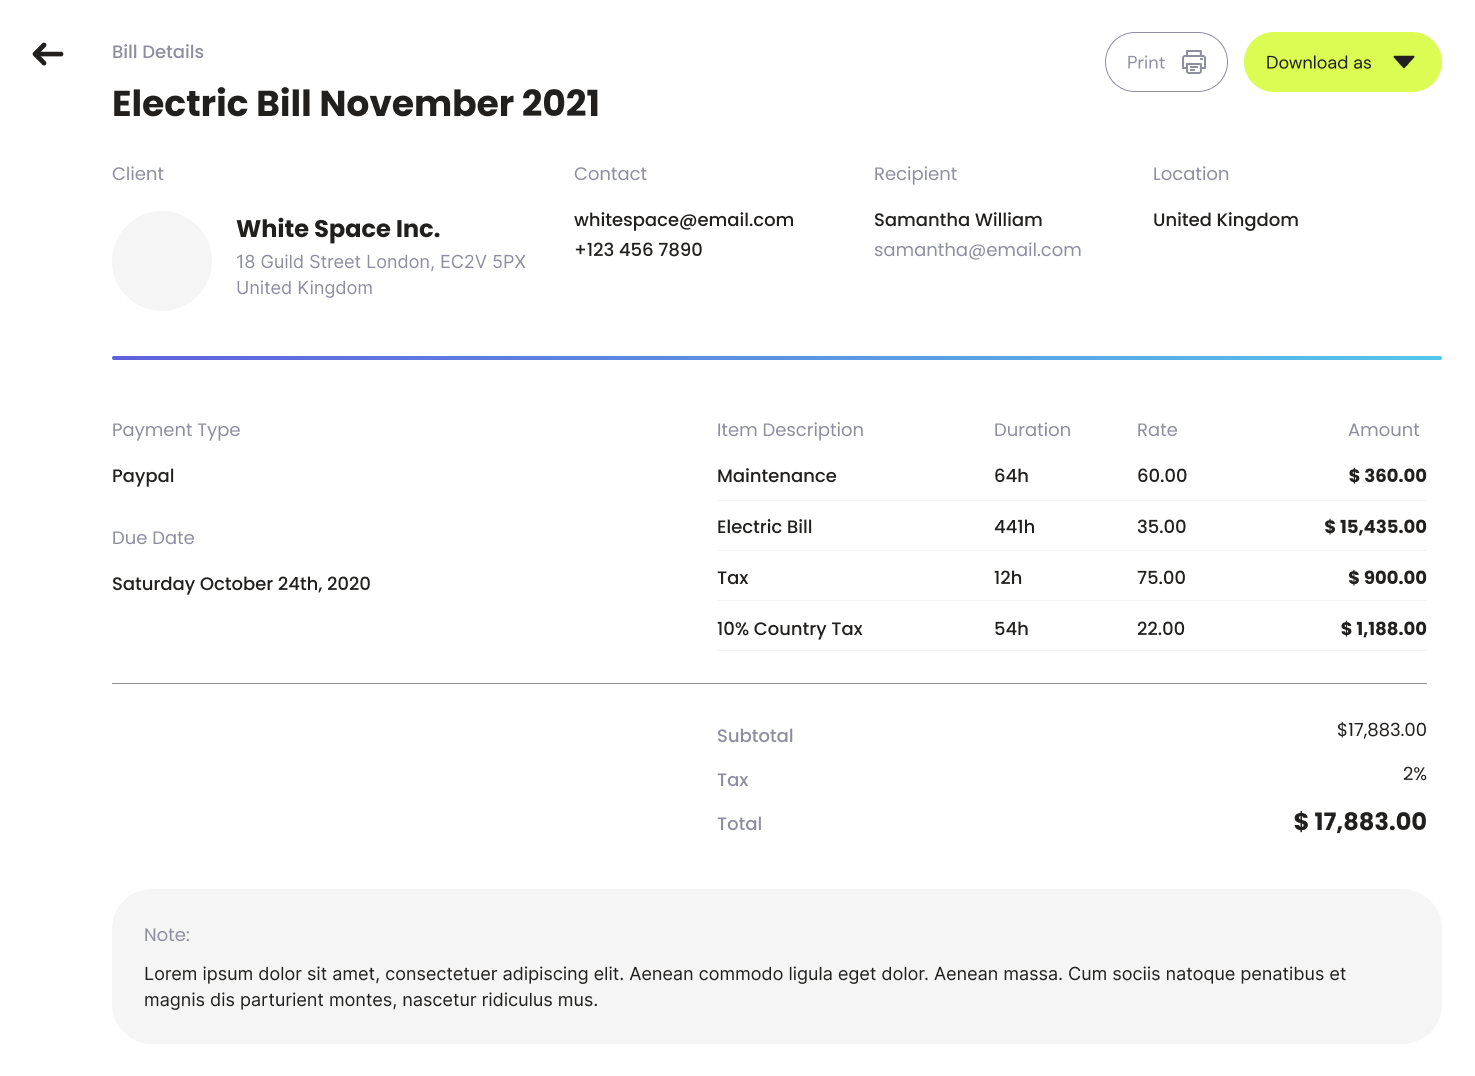Click the Bill Details breadcrumb label

coord(158,52)
